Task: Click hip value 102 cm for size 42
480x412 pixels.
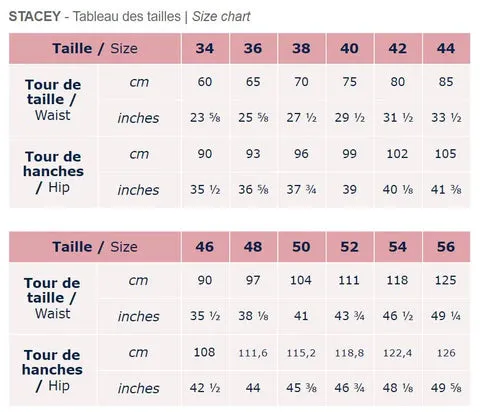Action: (x=398, y=154)
